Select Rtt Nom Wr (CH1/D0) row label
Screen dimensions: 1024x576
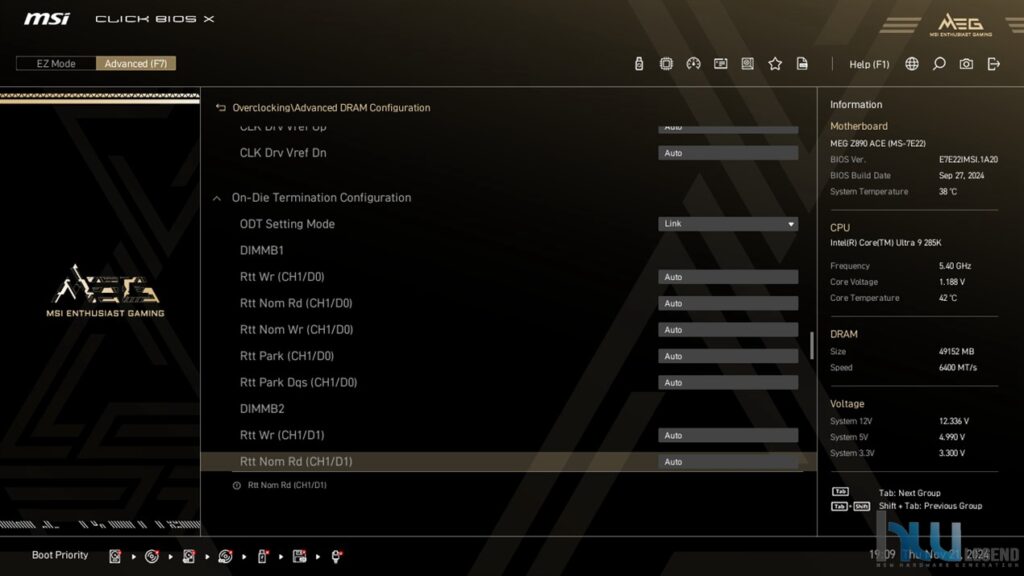(x=296, y=330)
